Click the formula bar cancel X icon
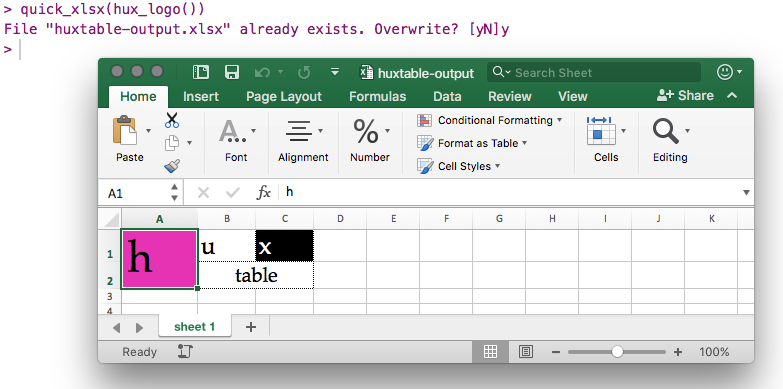This screenshot has width=783, height=389. tap(203, 192)
